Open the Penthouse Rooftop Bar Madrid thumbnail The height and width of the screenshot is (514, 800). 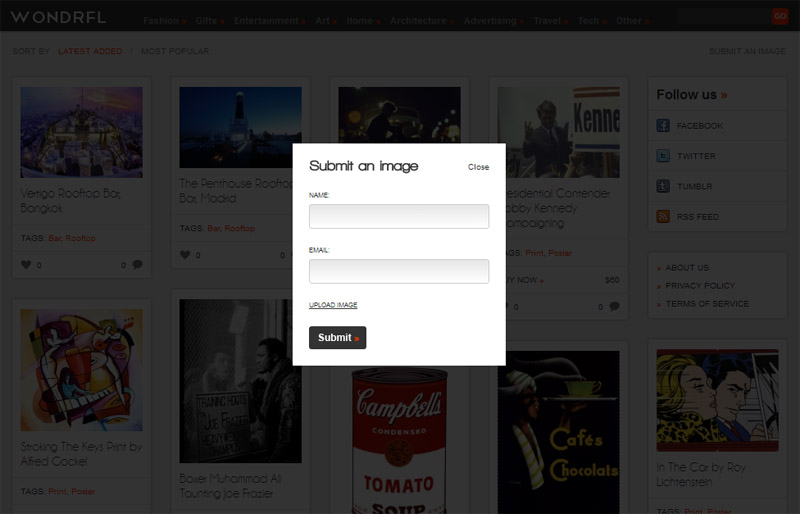click(x=240, y=127)
